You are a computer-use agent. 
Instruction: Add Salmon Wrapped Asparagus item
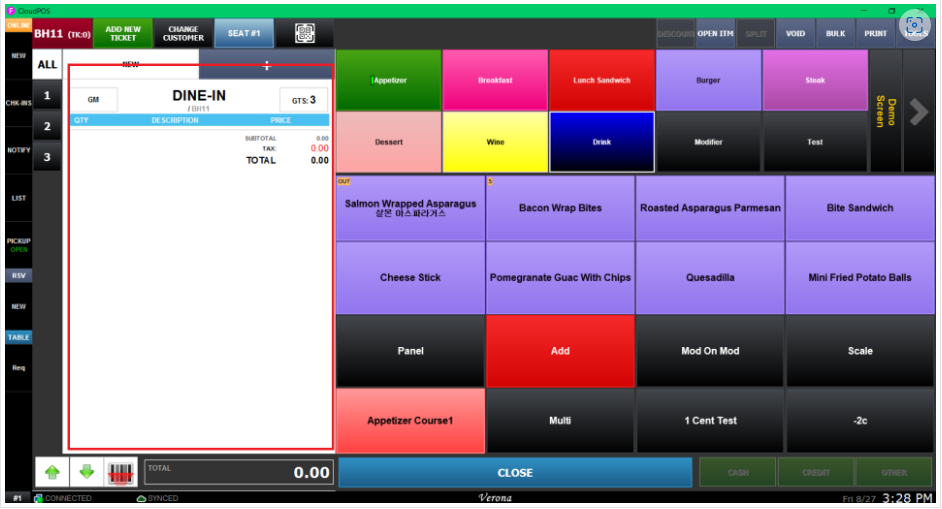[410, 208]
